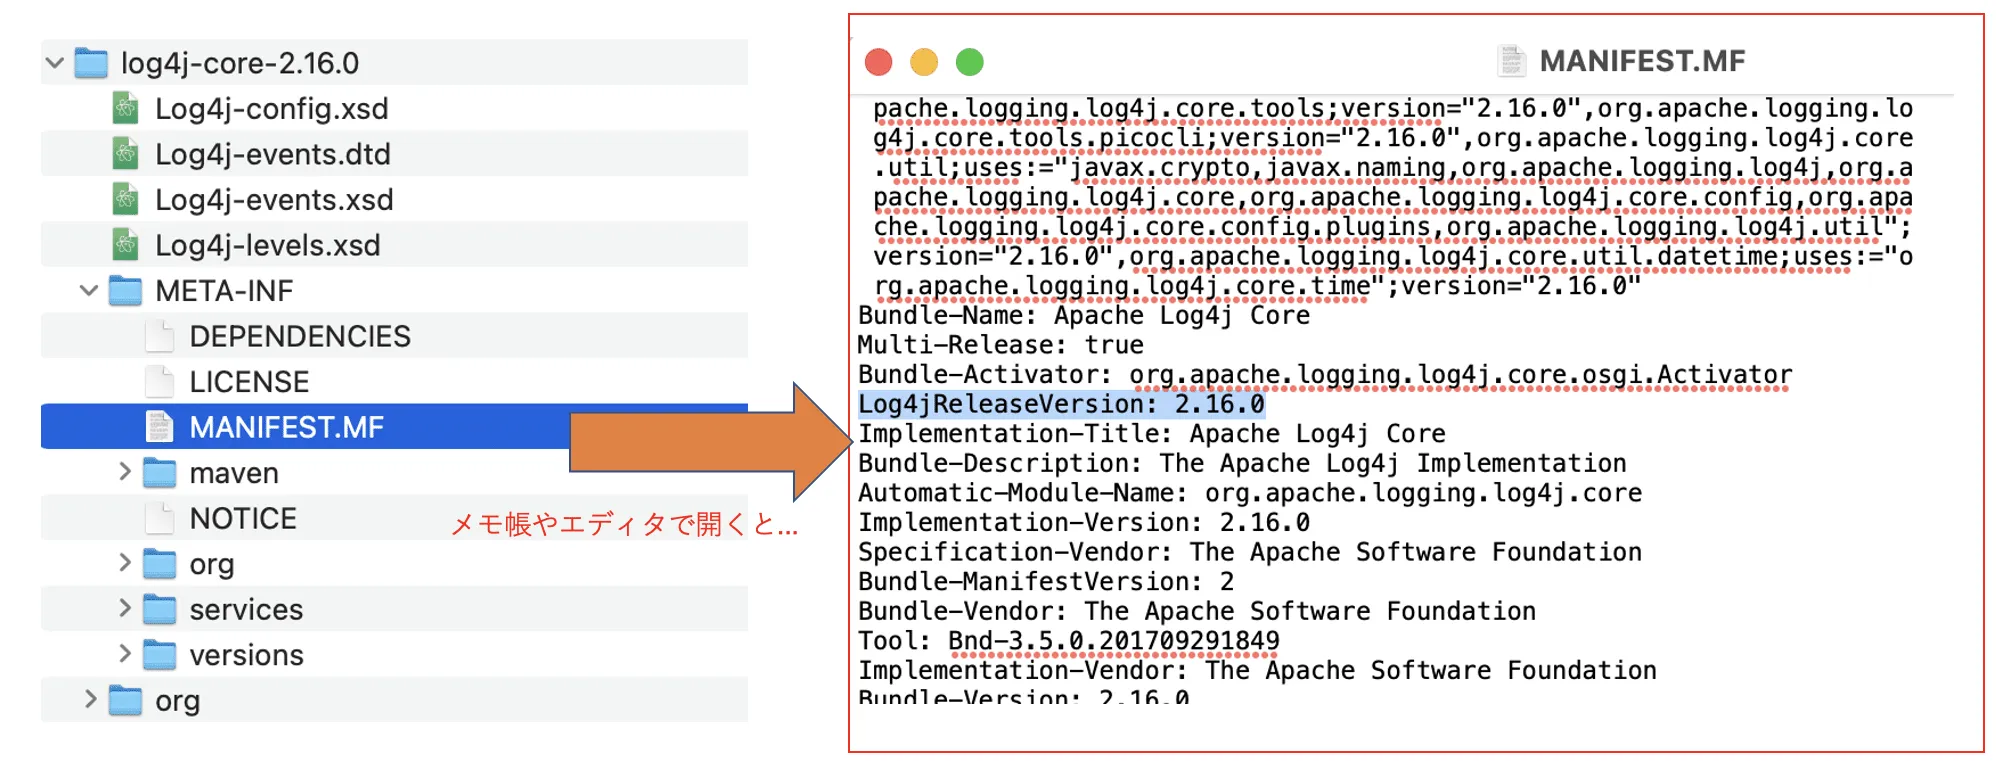1996x774 pixels.
Task: Click the Bundle-Activator line
Action: [x=1325, y=375]
